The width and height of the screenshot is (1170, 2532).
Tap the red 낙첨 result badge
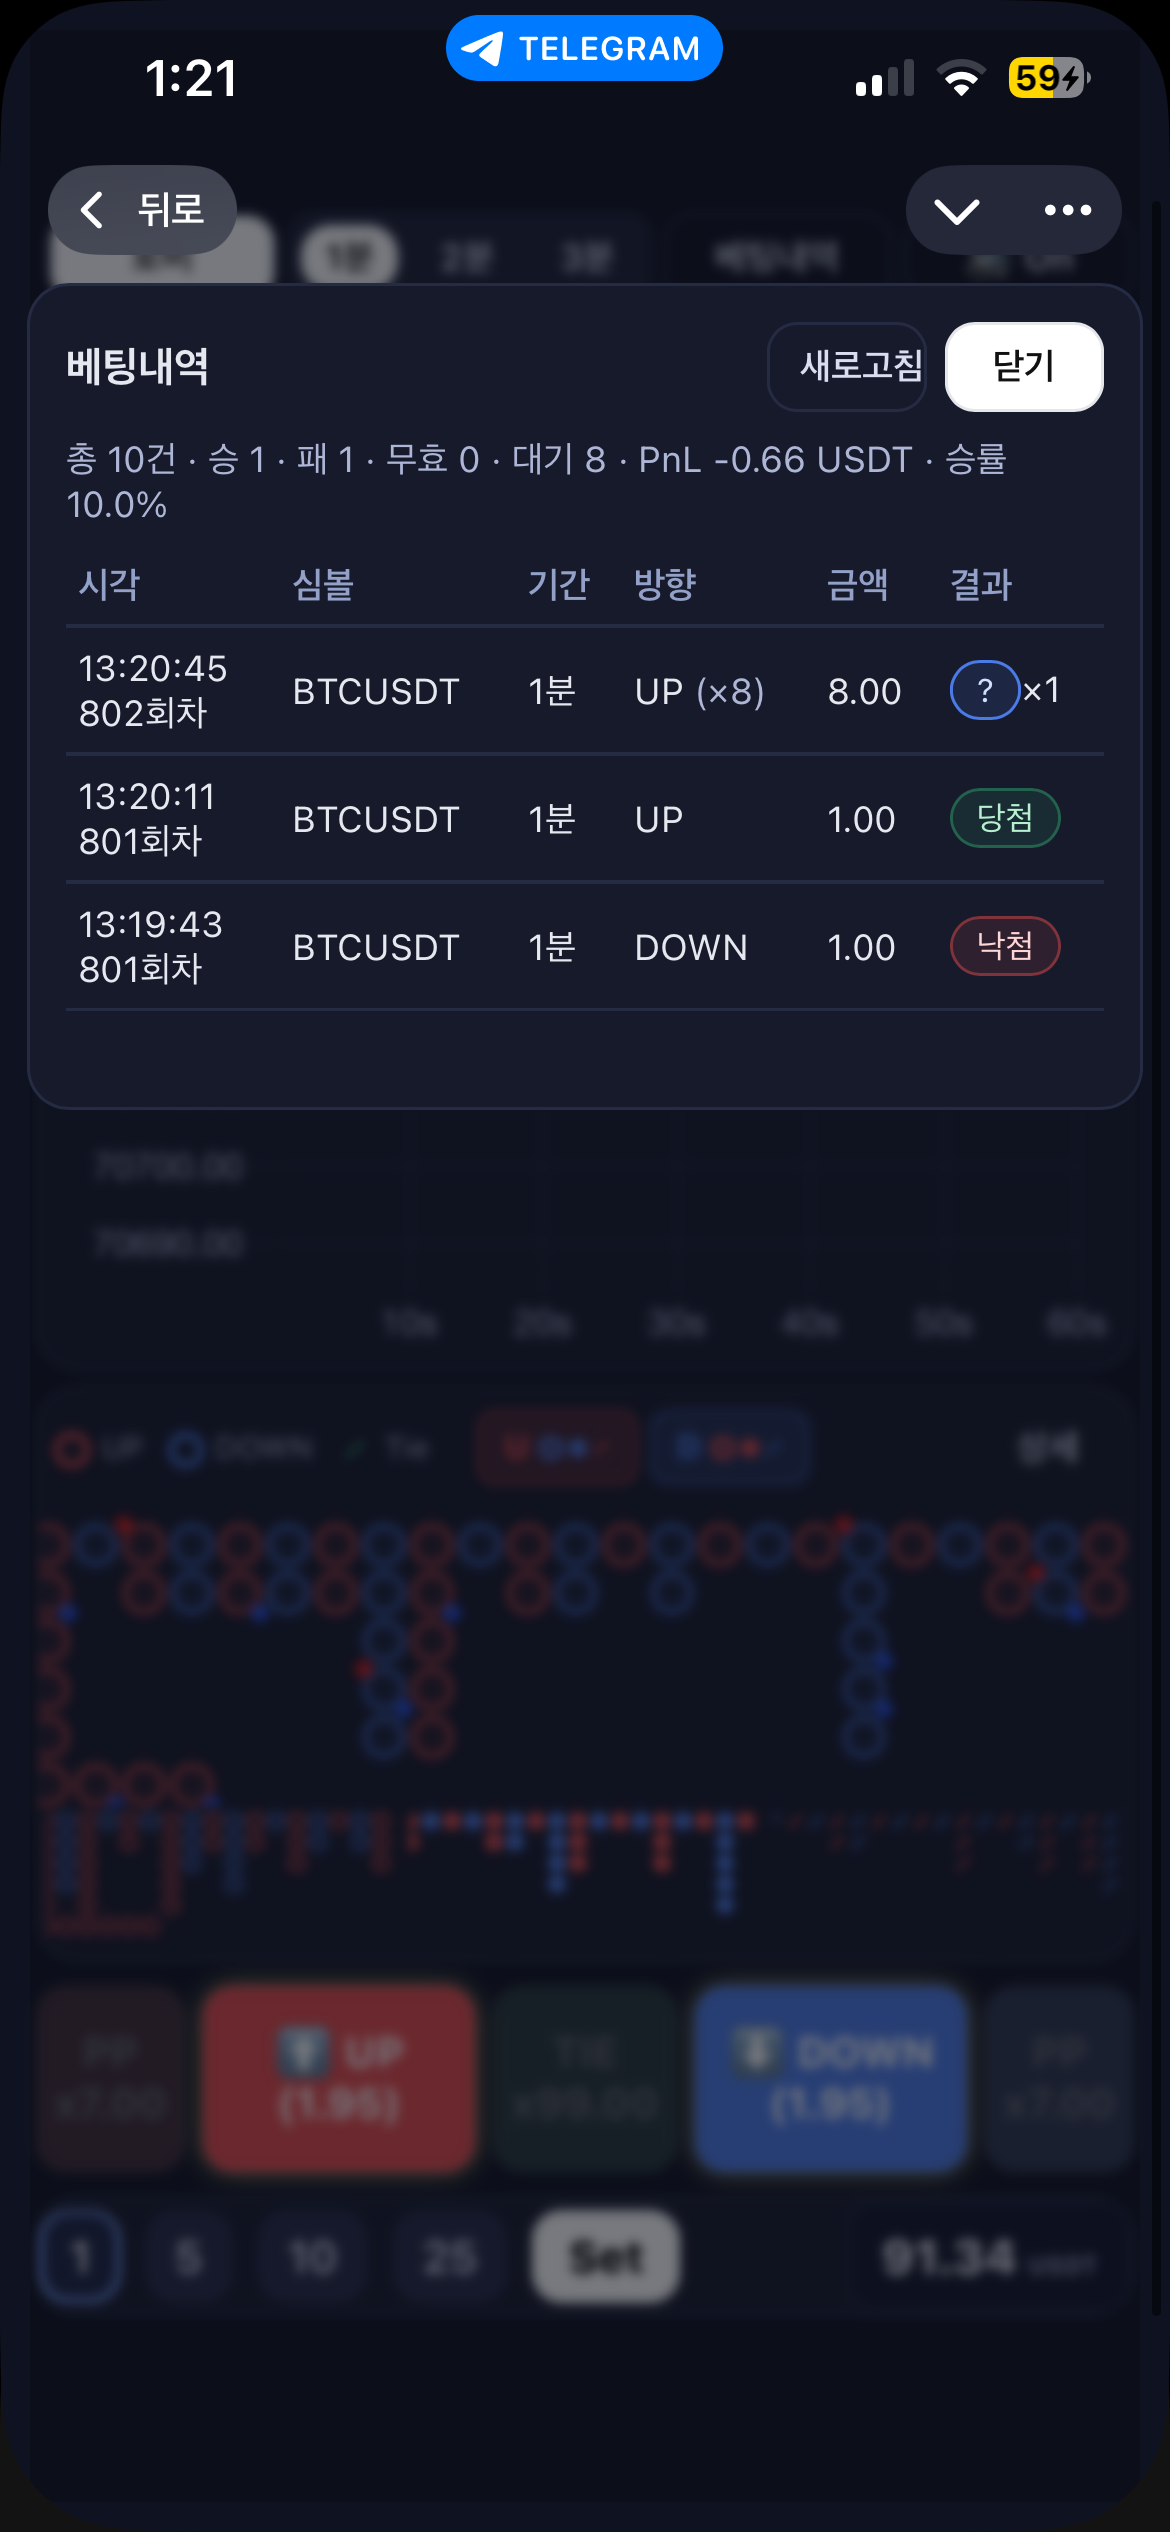pos(1004,946)
